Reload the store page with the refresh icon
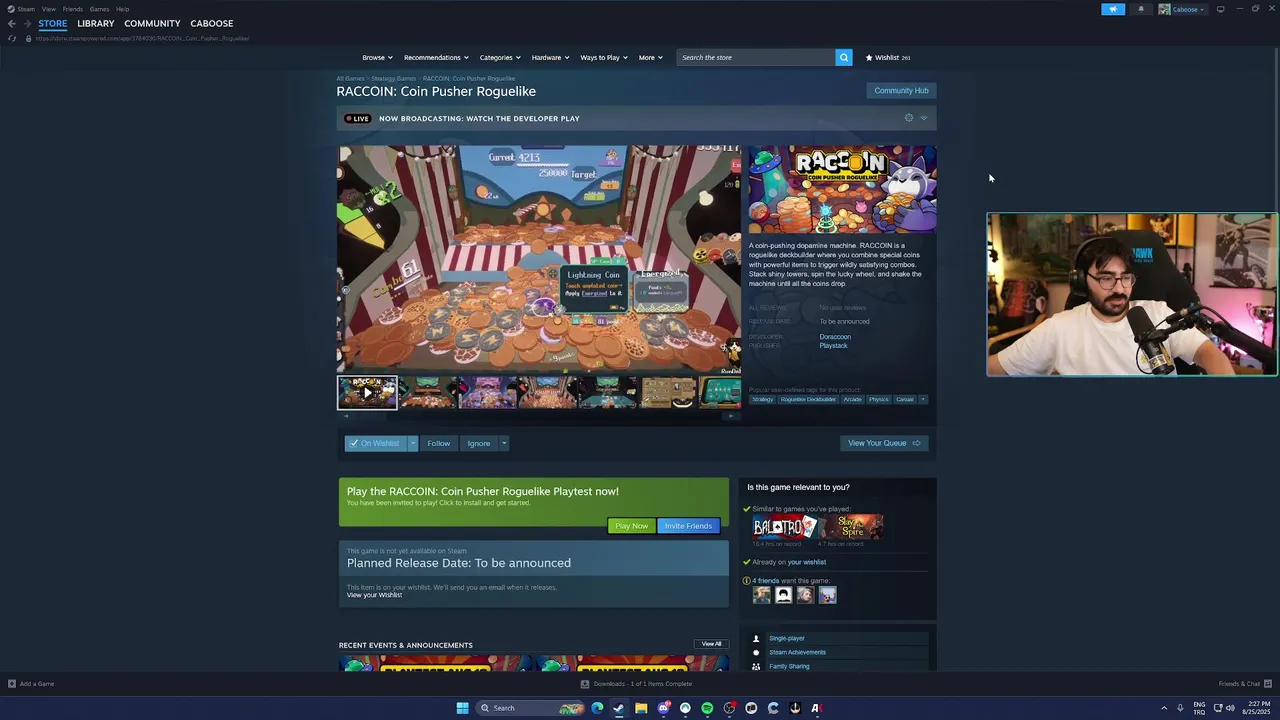Image resolution: width=1280 pixels, height=720 pixels. tap(12, 38)
